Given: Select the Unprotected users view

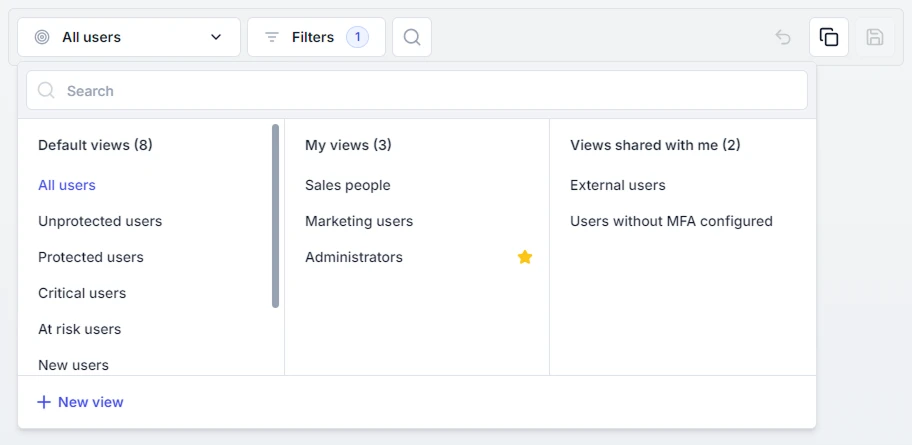Looking at the screenshot, I should [x=100, y=221].
